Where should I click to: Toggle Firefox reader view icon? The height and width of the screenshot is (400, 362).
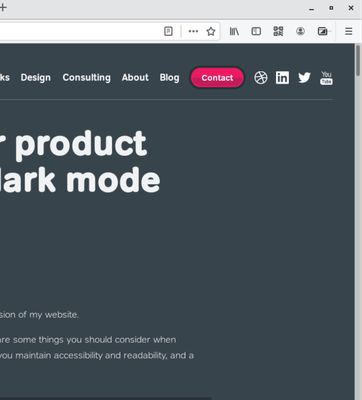pyautogui.click(x=168, y=31)
